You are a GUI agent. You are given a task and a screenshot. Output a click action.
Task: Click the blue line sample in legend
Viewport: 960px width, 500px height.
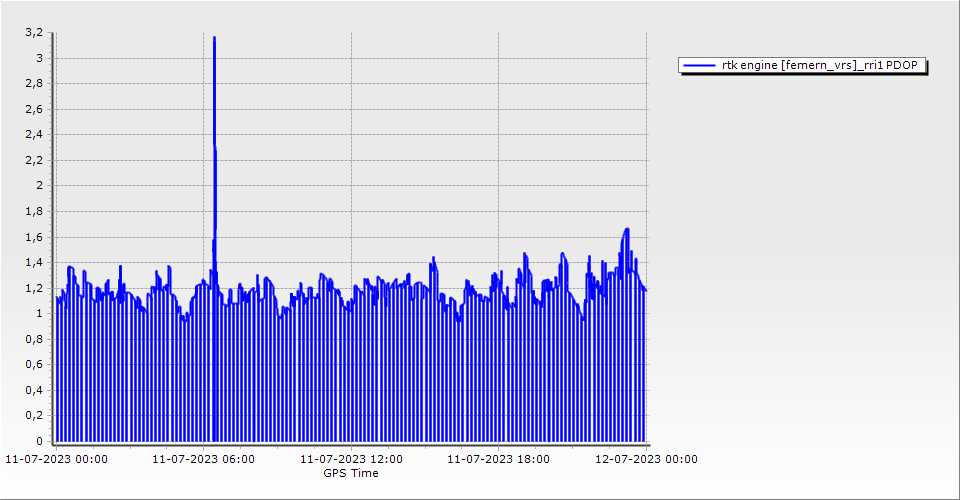click(698, 66)
